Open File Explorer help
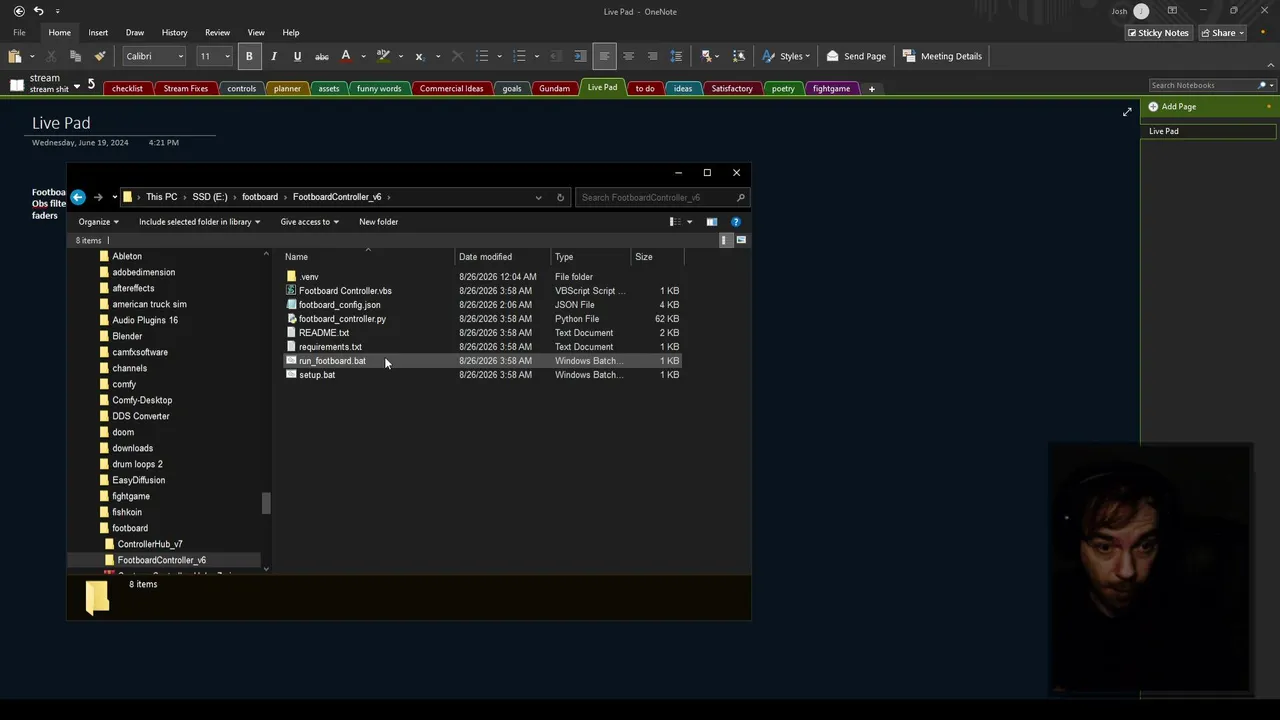This screenshot has width=1280, height=720. click(736, 222)
